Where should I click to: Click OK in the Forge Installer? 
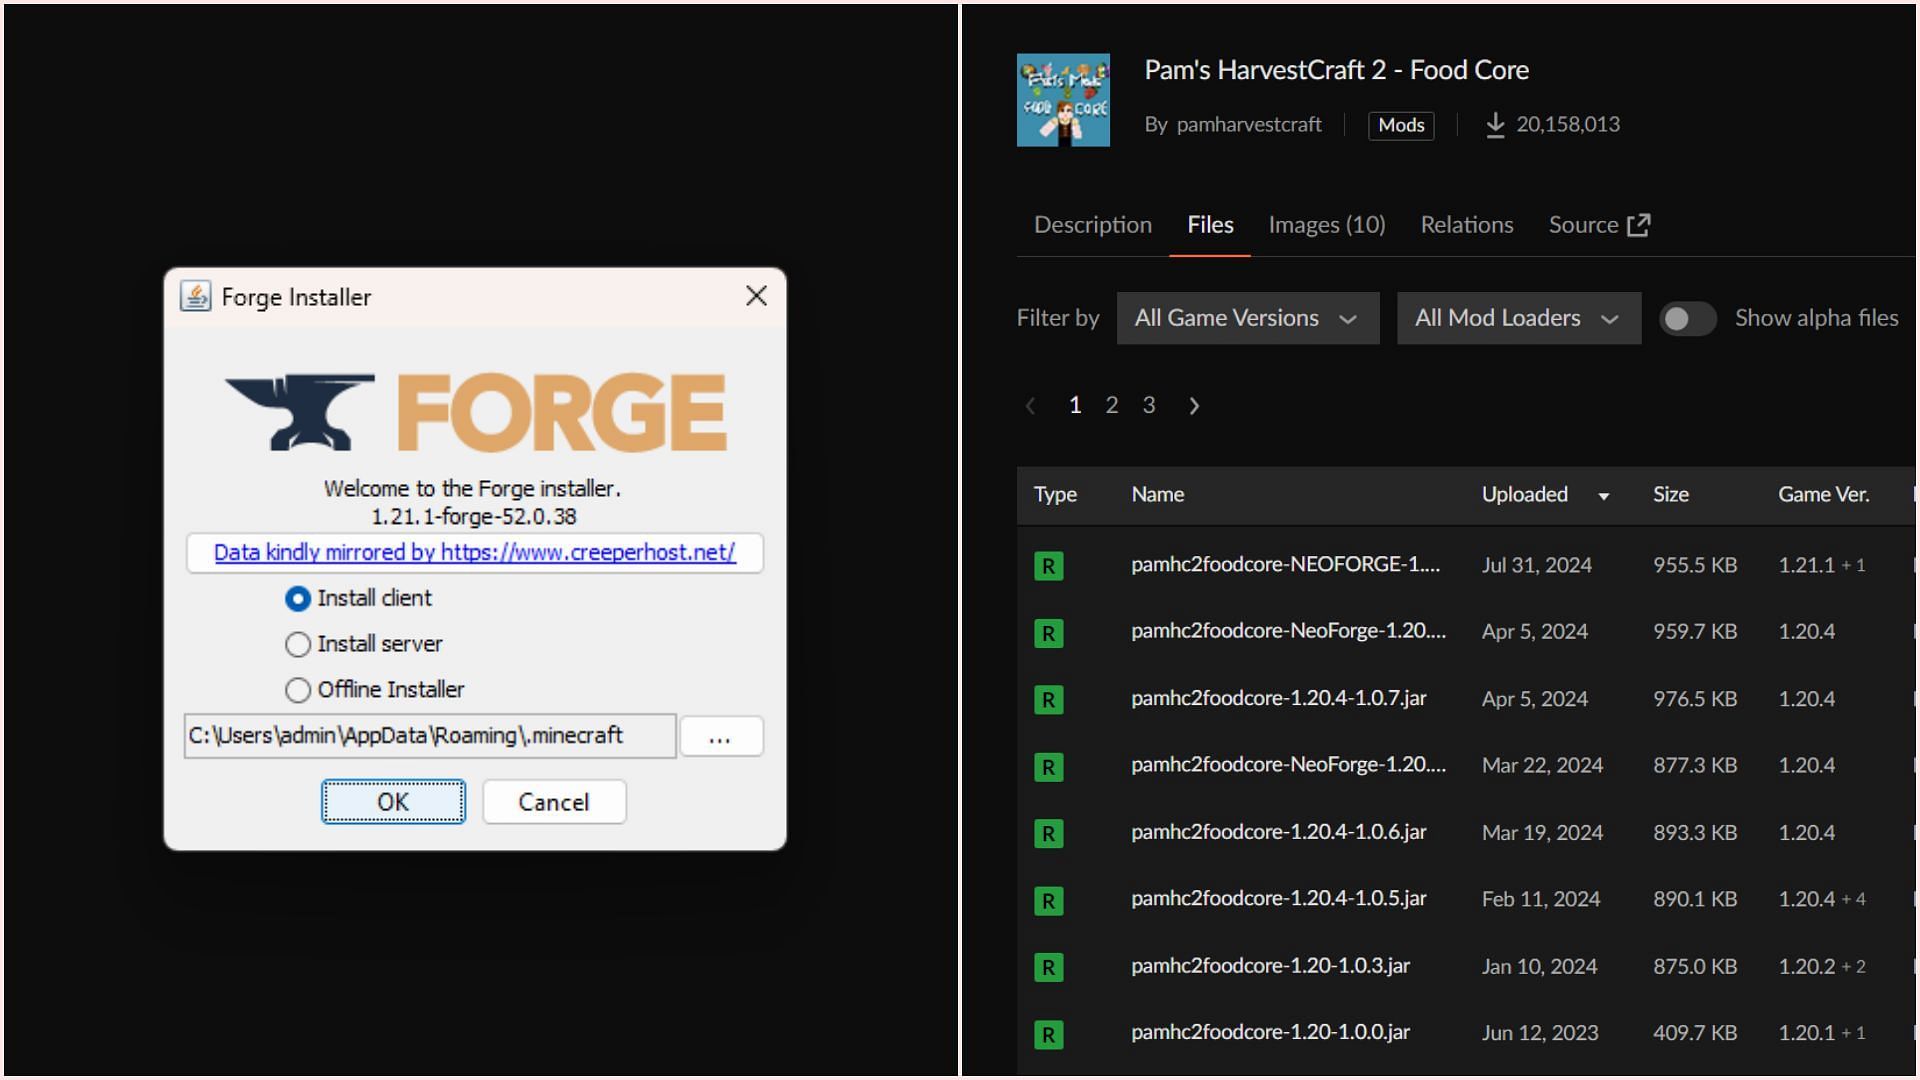tap(393, 802)
